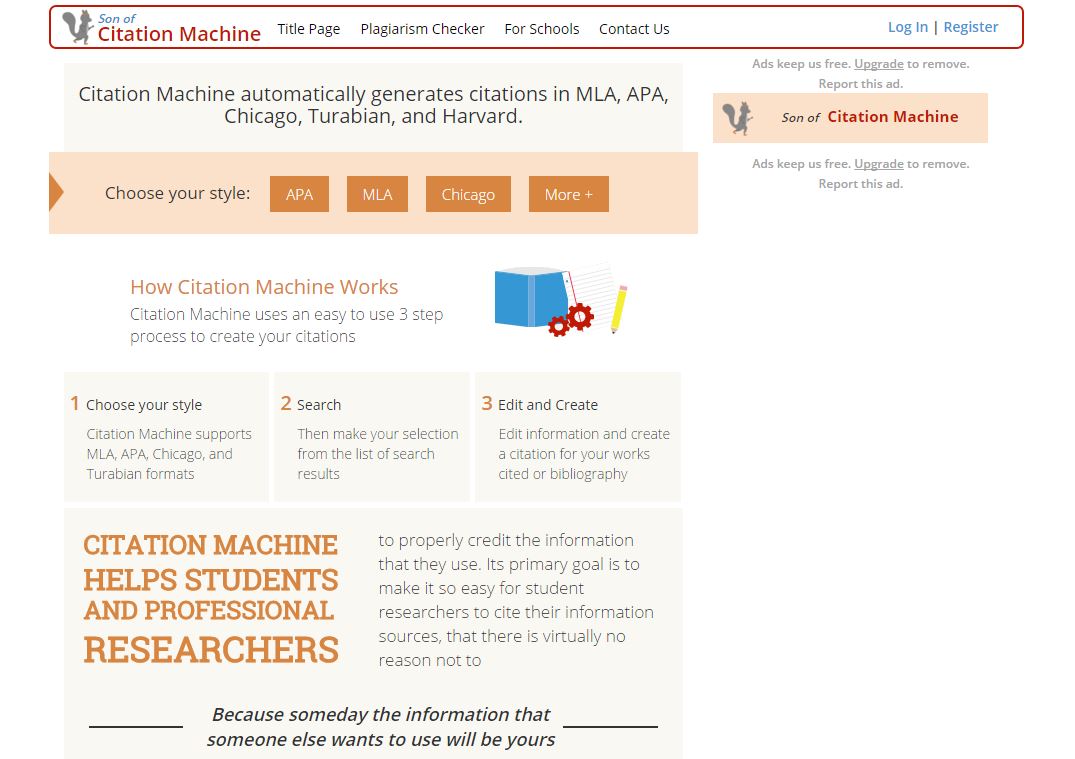1075x759 pixels.
Task: Click the text 'Turabian formats'
Action: 141,474
